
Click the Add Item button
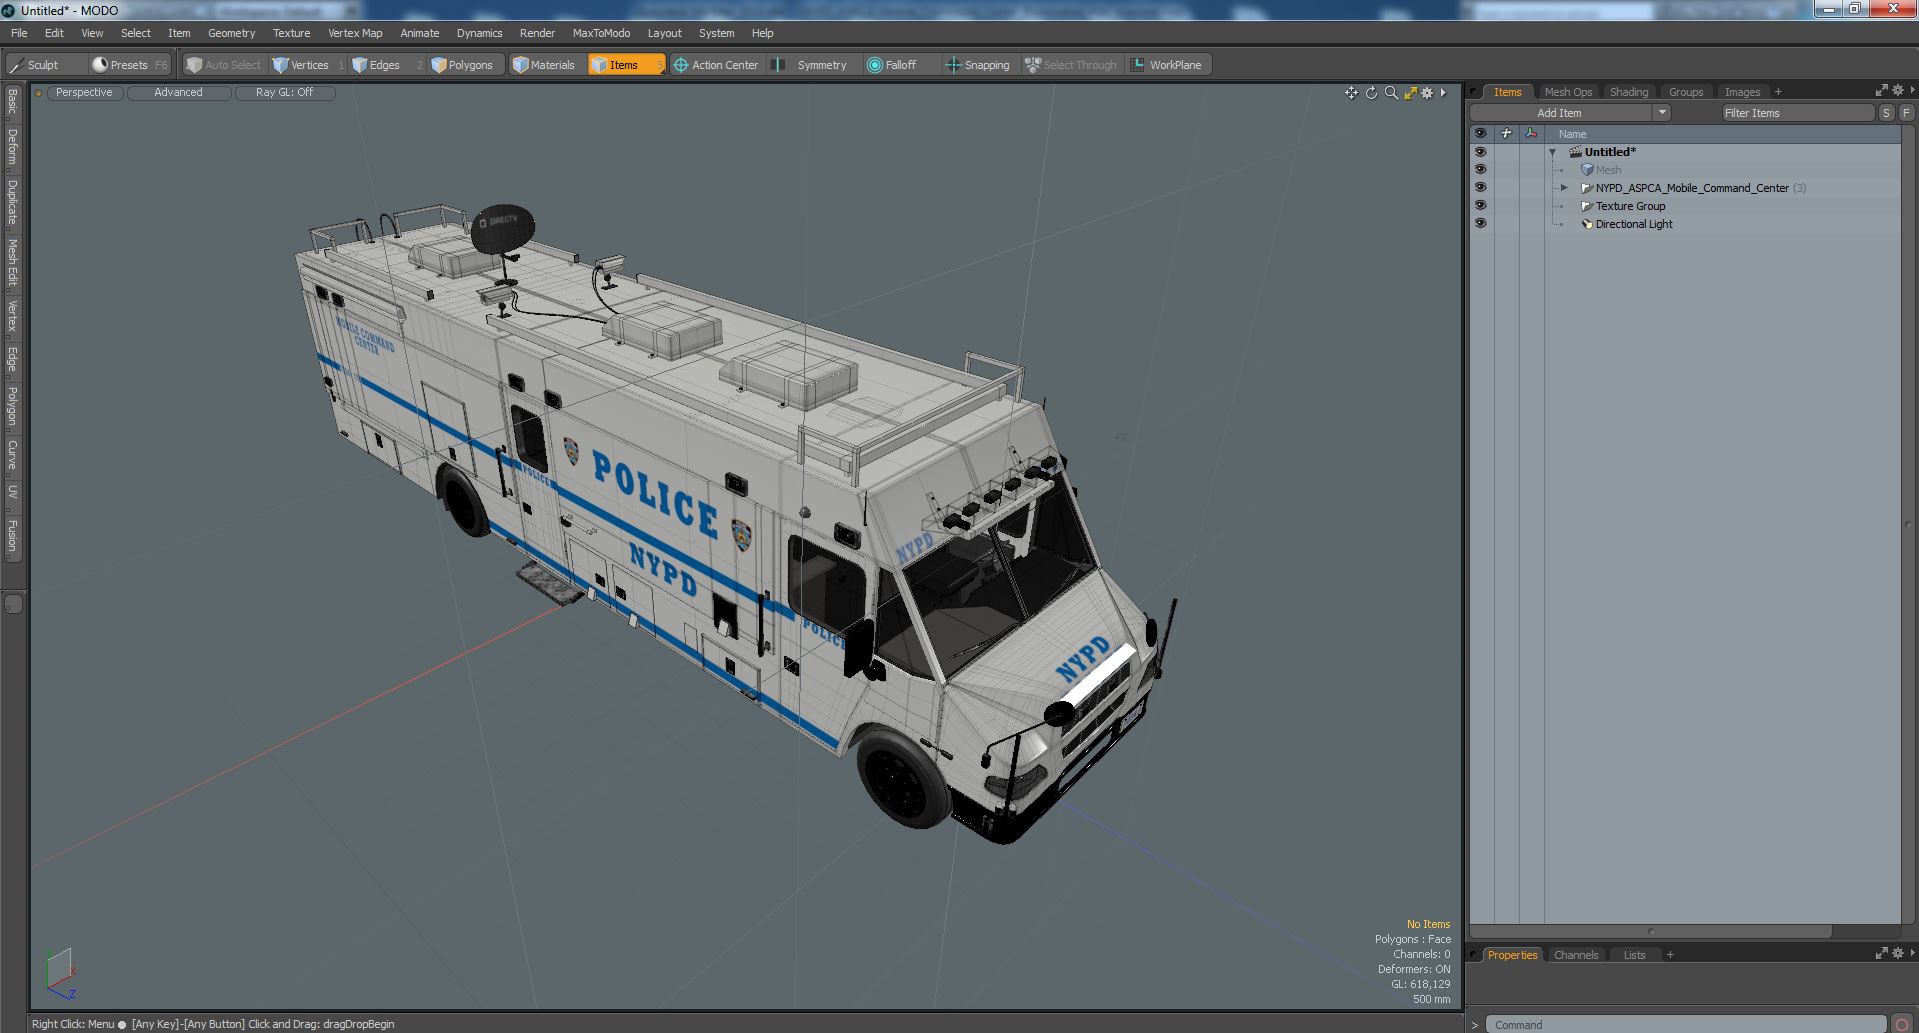1560,113
